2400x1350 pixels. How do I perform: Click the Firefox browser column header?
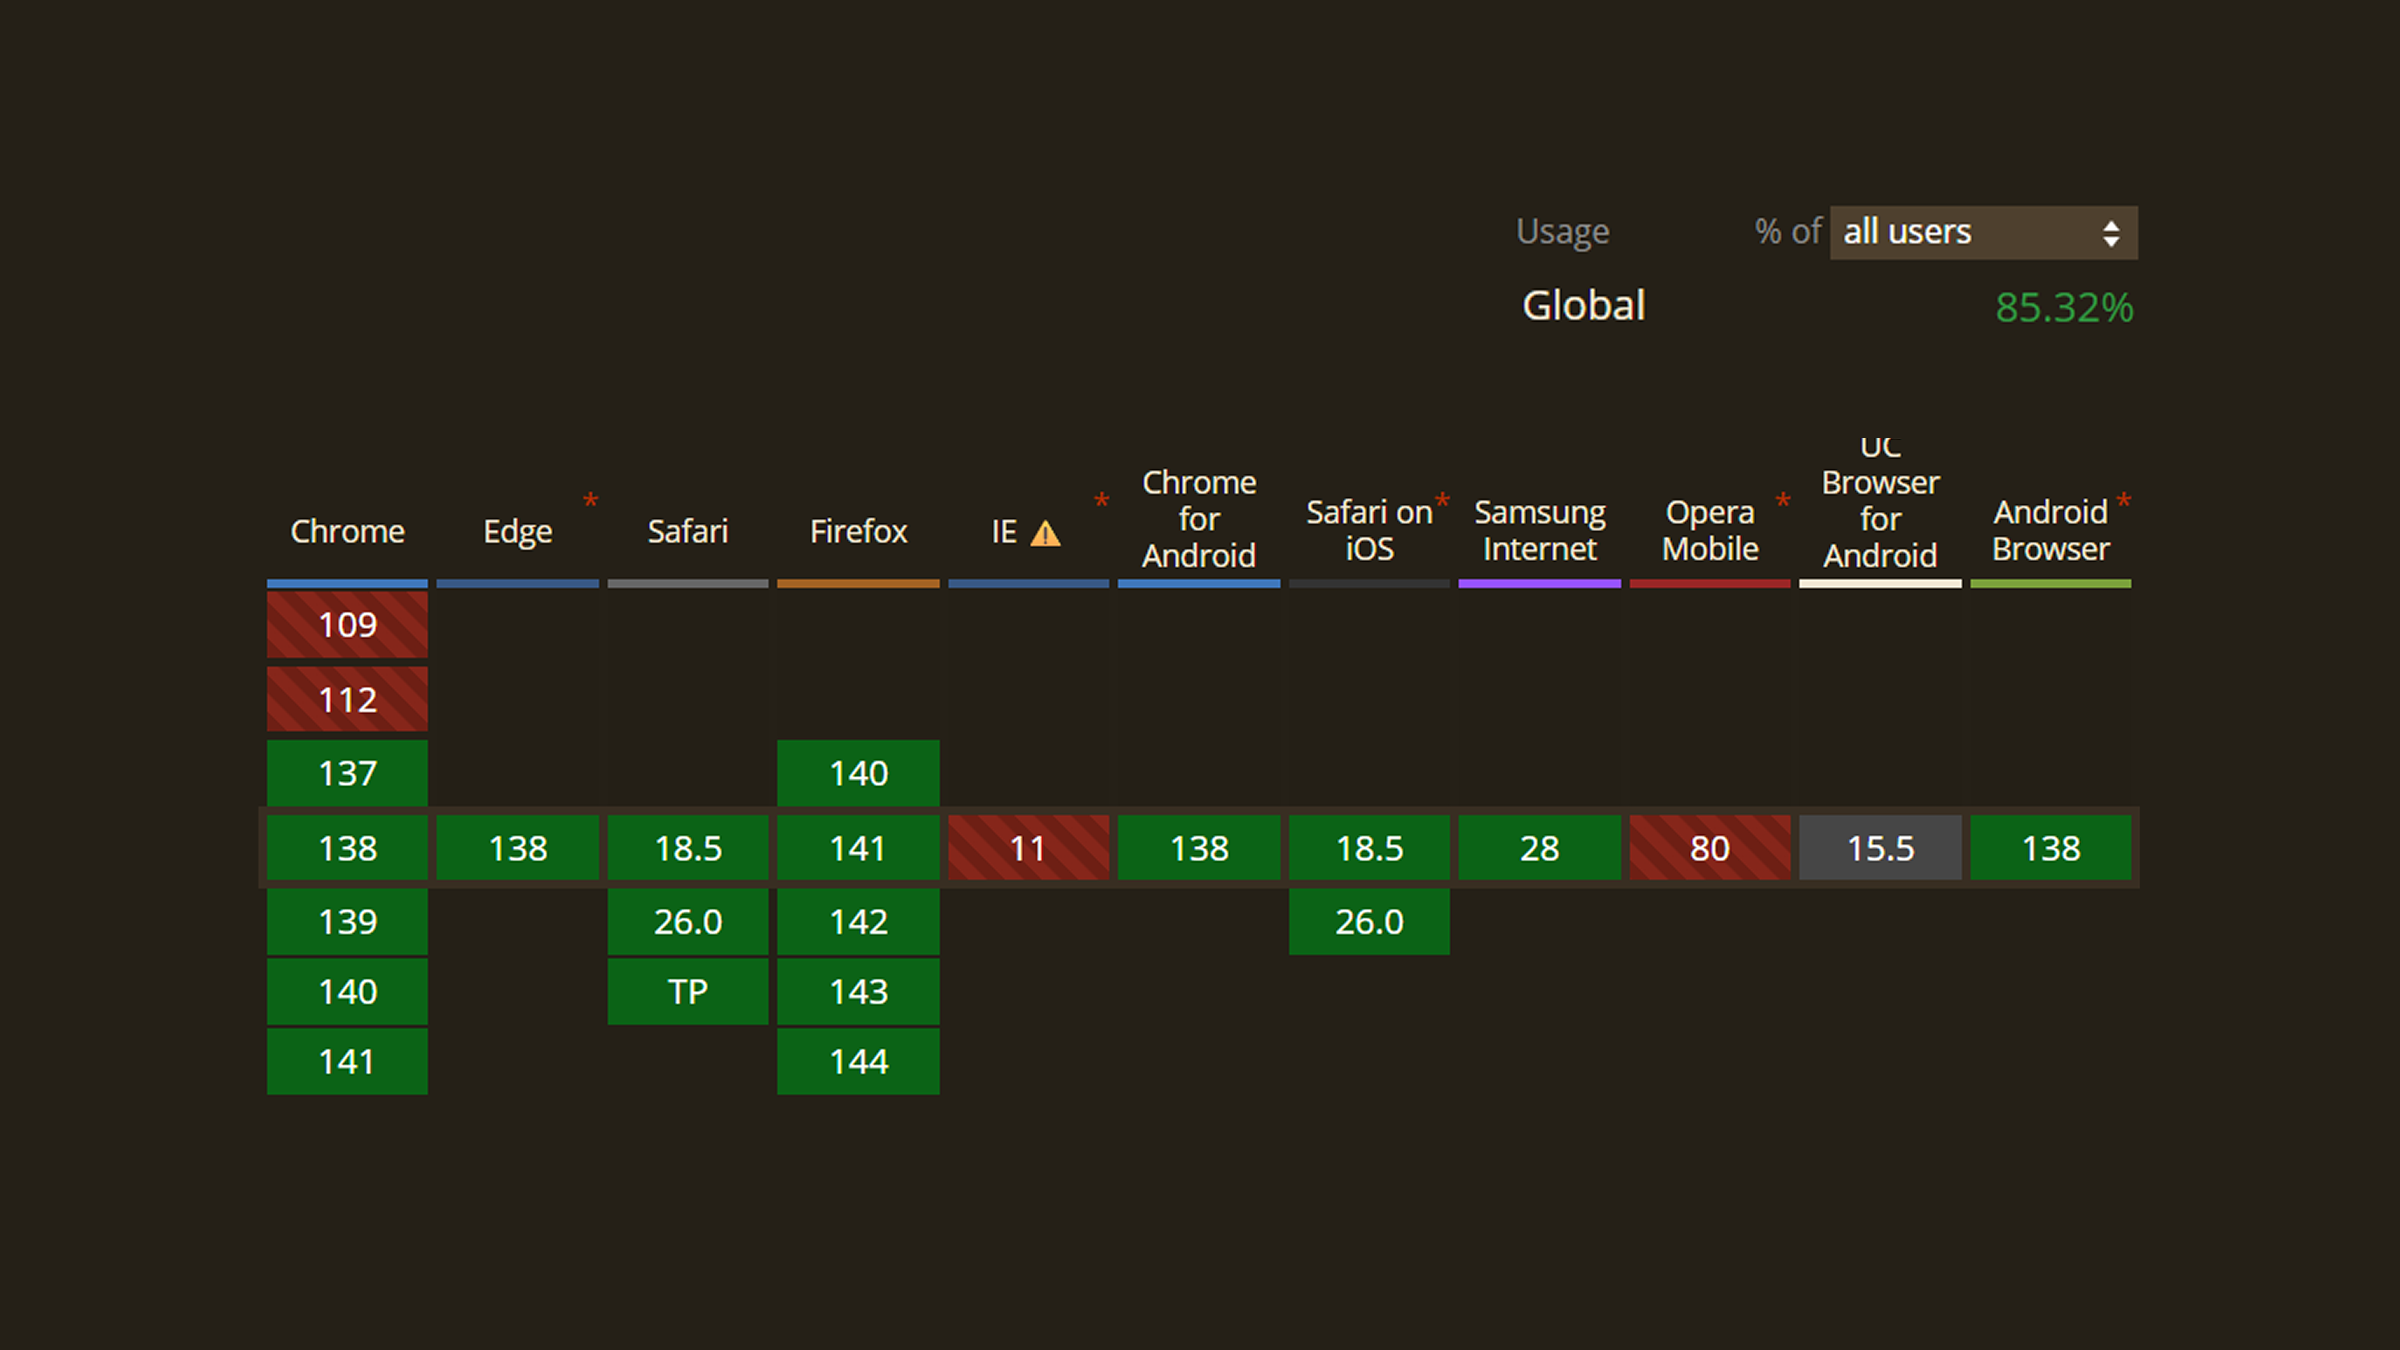[x=858, y=531]
